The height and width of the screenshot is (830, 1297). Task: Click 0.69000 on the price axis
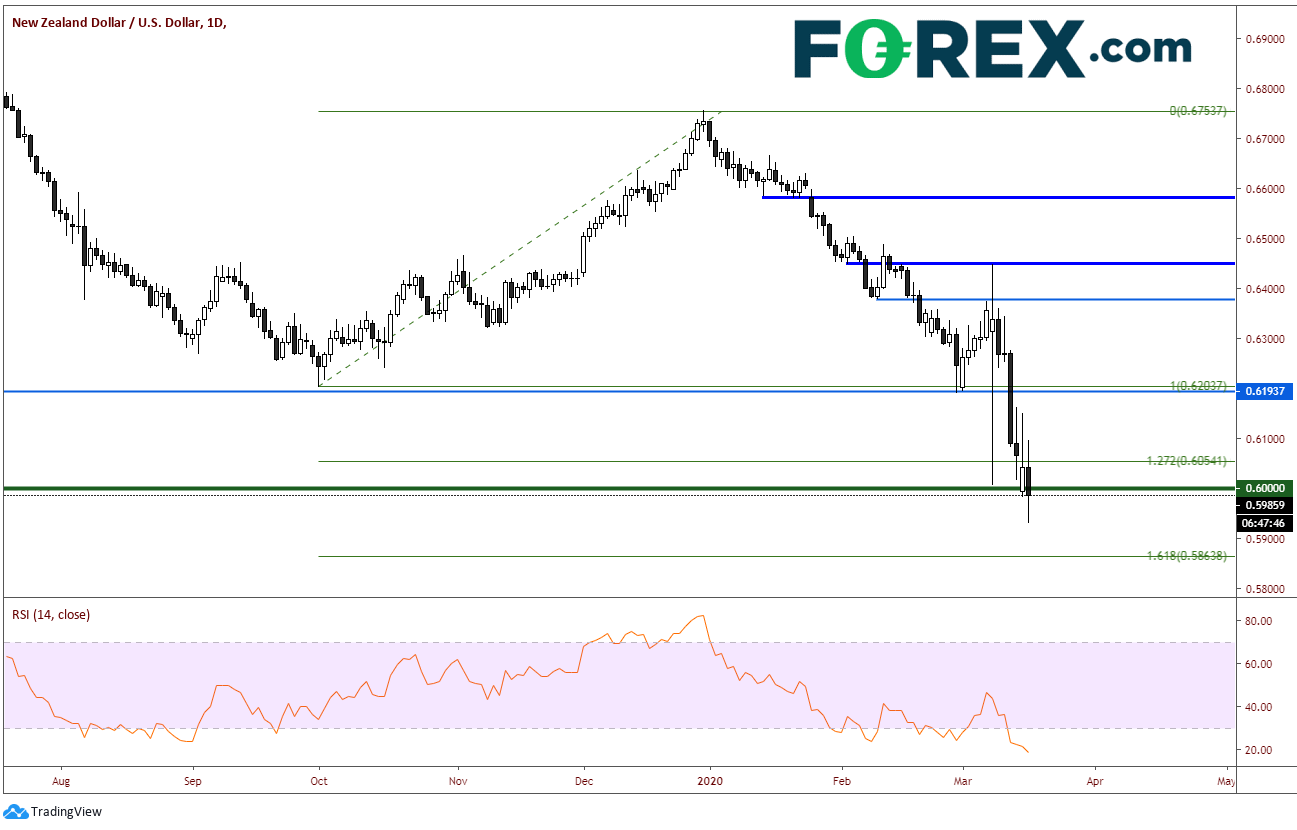tap(1264, 39)
